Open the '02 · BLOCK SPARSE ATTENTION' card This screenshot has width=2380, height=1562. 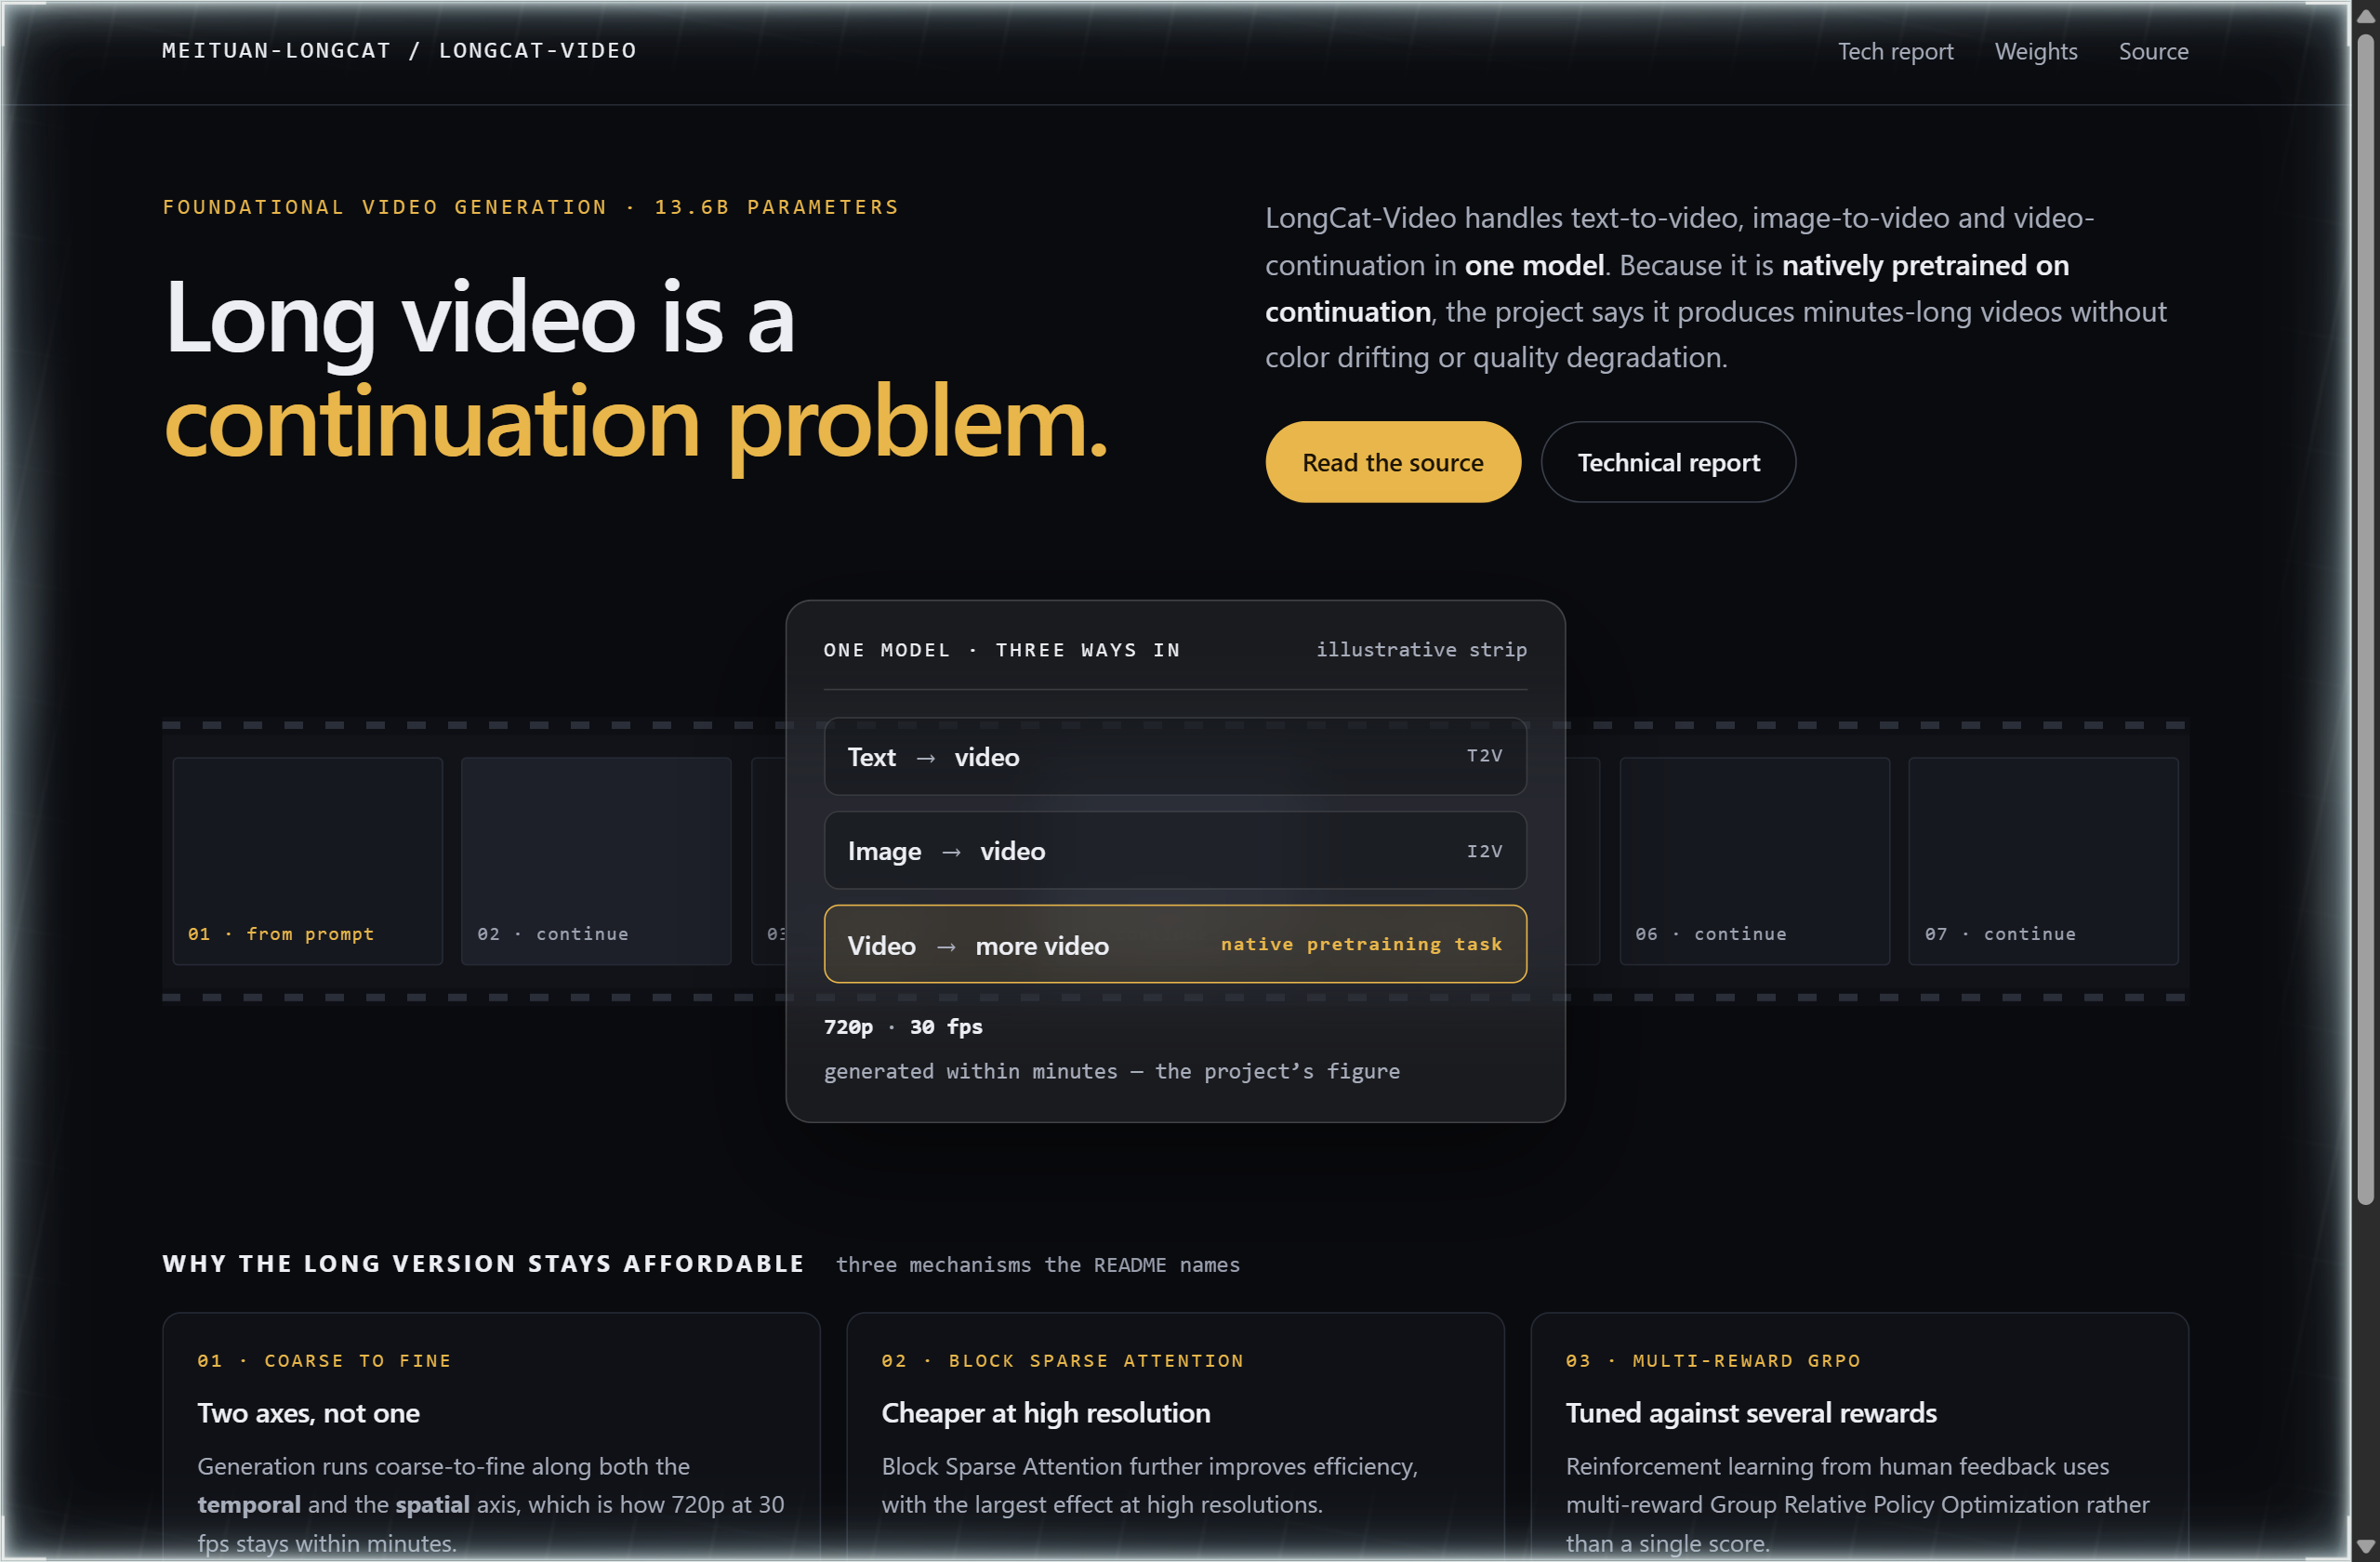(1175, 1436)
